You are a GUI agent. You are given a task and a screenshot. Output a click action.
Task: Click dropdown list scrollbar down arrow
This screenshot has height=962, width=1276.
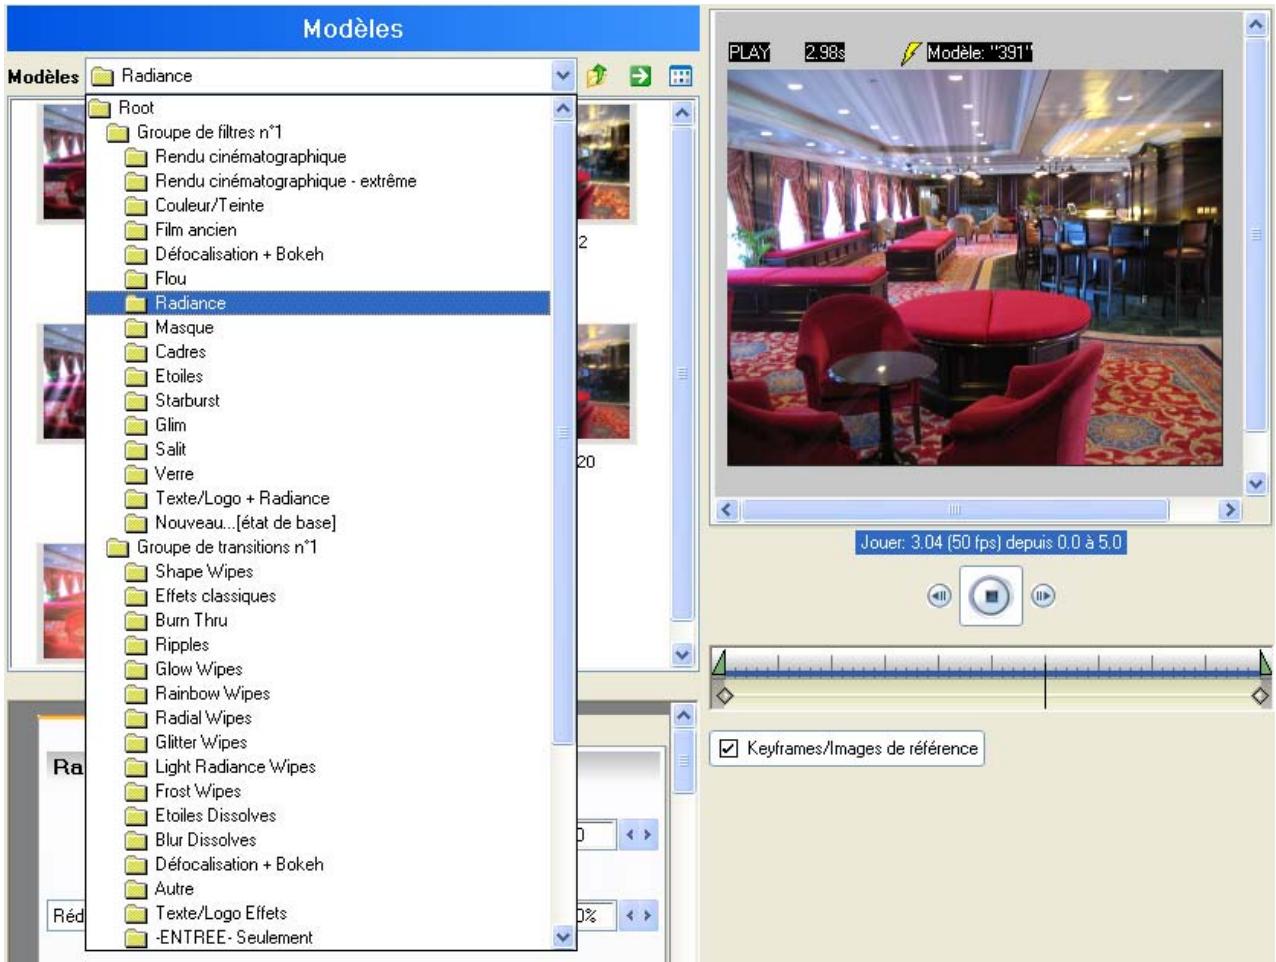[x=563, y=937]
